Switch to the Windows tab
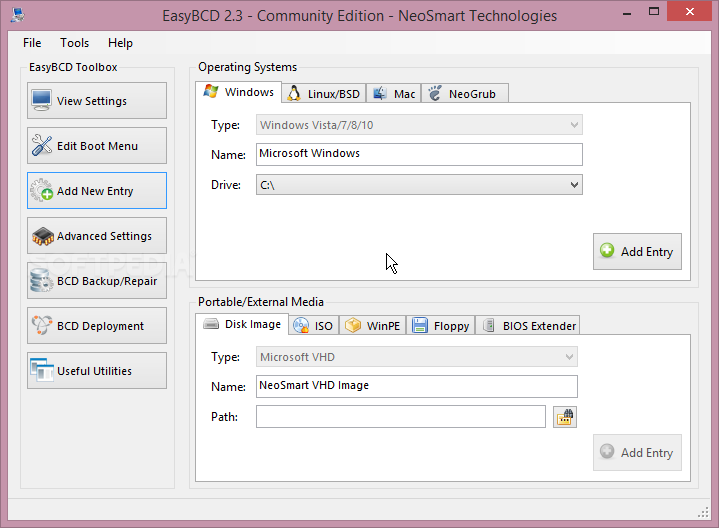719x528 pixels. click(x=238, y=92)
